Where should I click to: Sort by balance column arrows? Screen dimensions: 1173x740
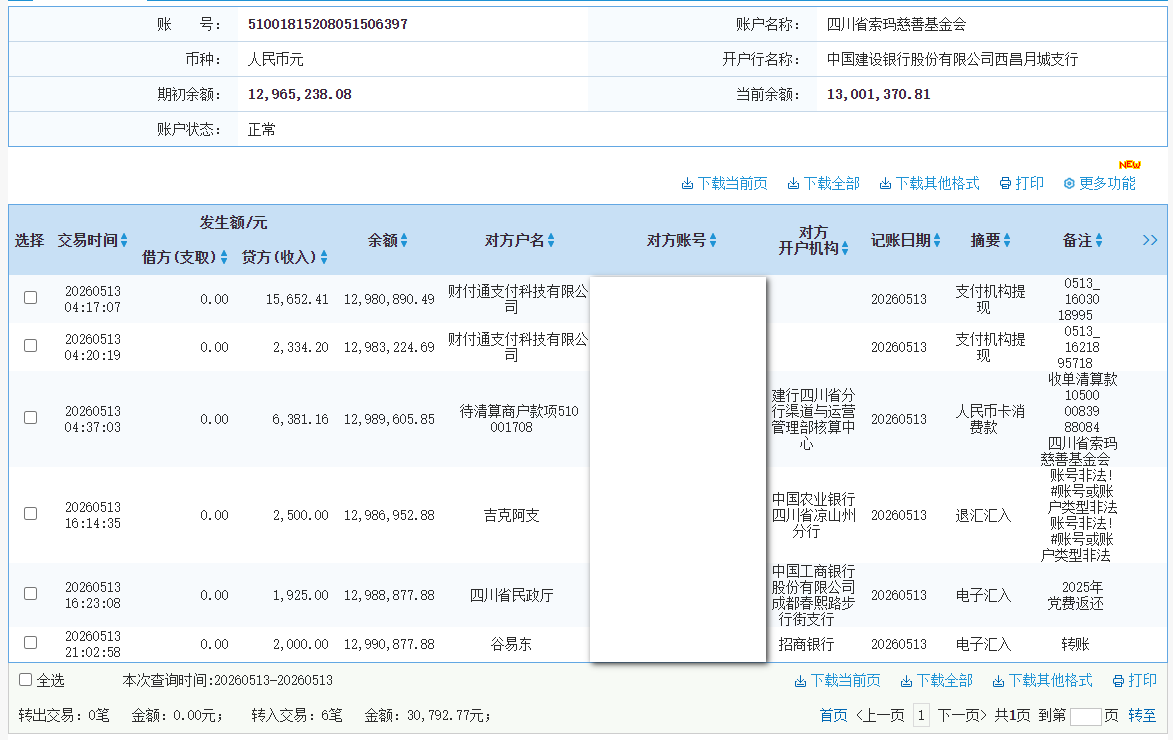click(x=404, y=240)
